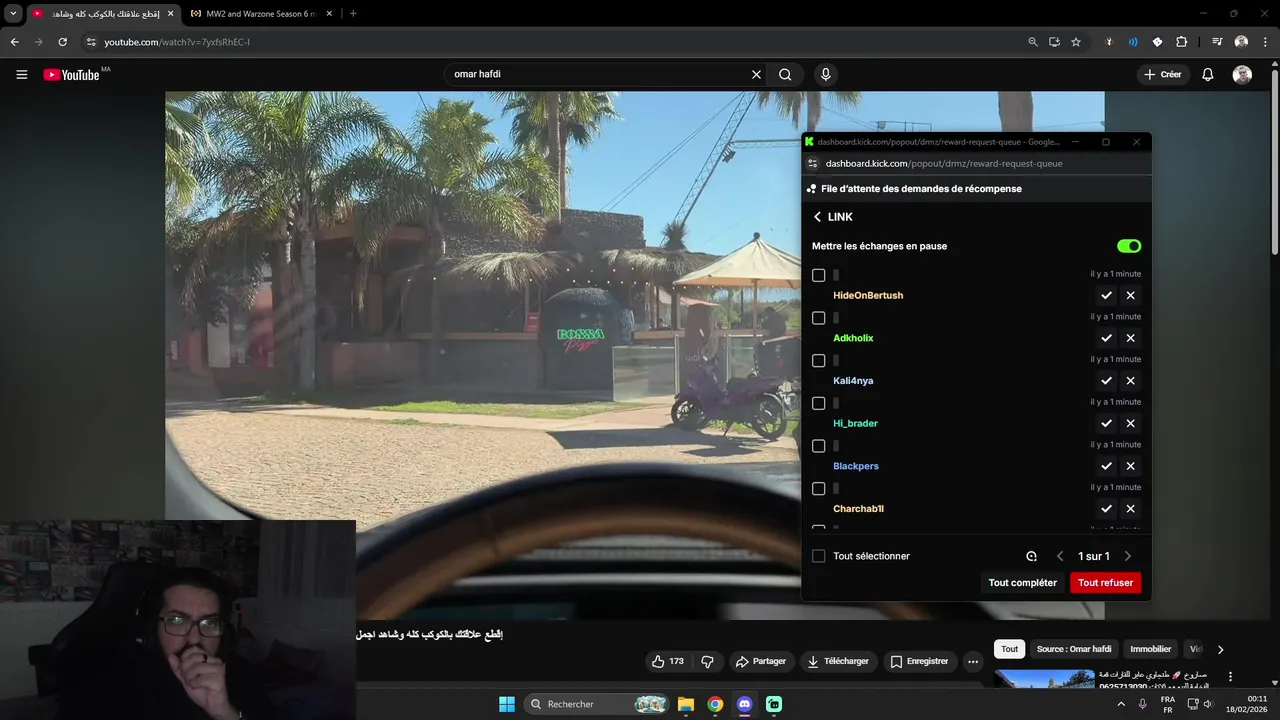Click the youtube.com address bar URL

(x=177, y=42)
